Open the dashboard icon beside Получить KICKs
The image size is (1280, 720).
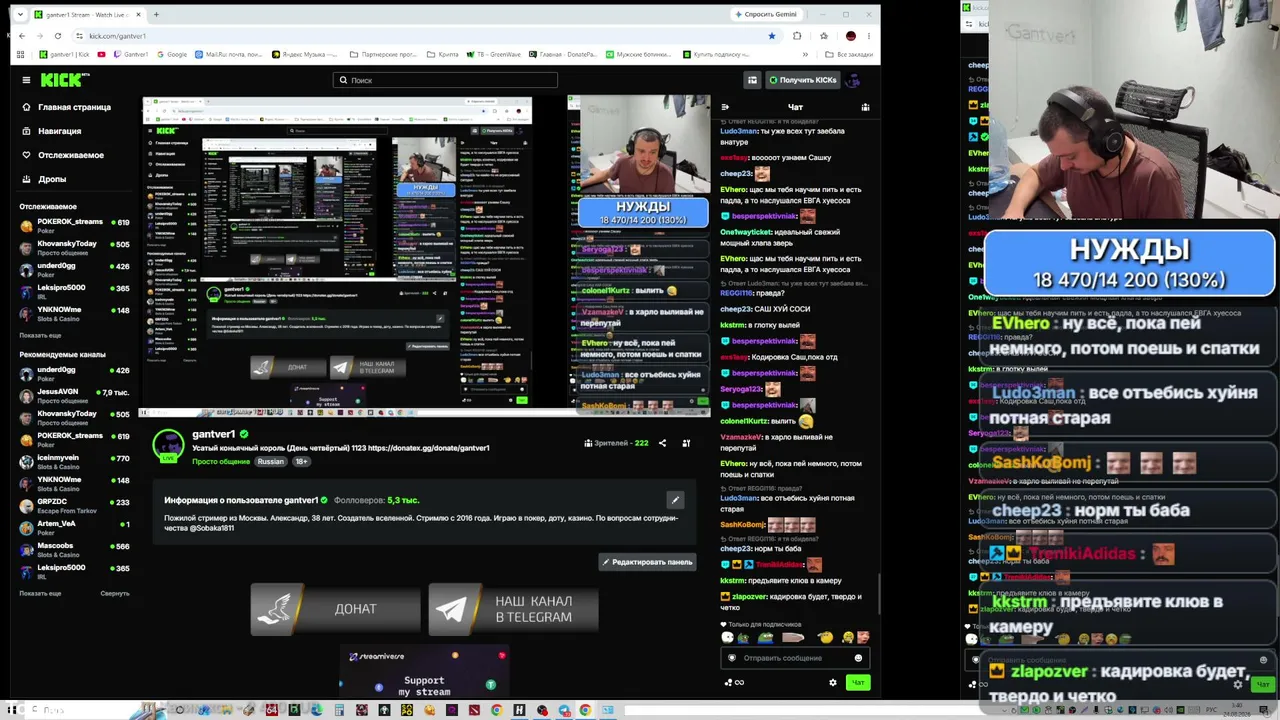pyautogui.click(x=752, y=80)
